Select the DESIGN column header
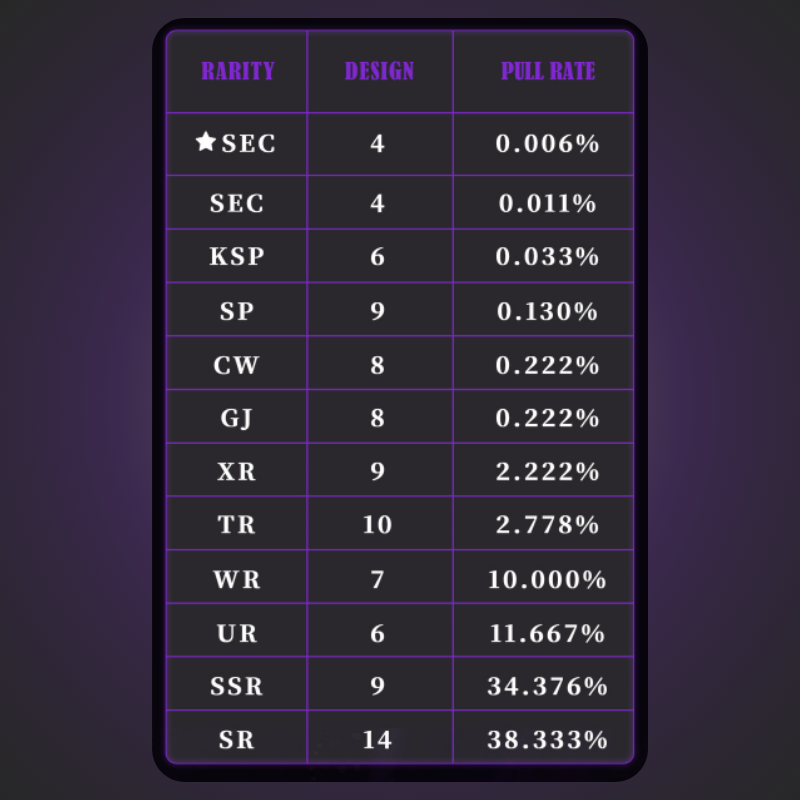Screen dimensions: 800x800 (379, 71)
